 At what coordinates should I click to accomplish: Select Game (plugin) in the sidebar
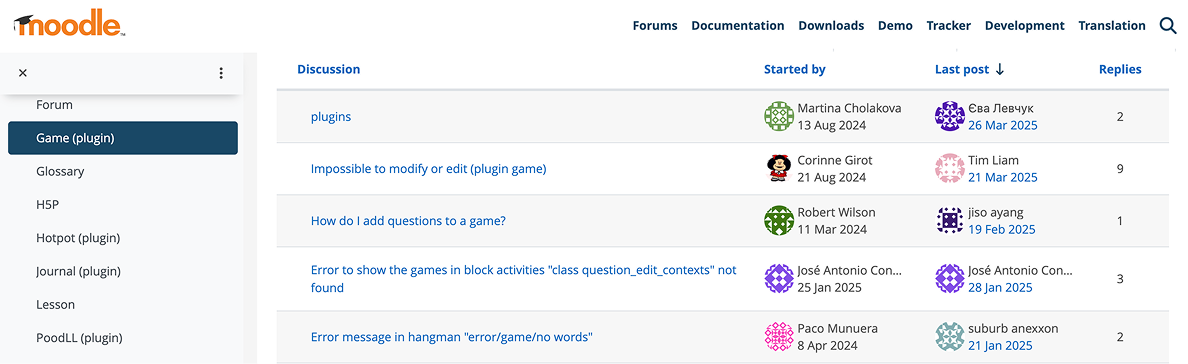pos(123,138)
